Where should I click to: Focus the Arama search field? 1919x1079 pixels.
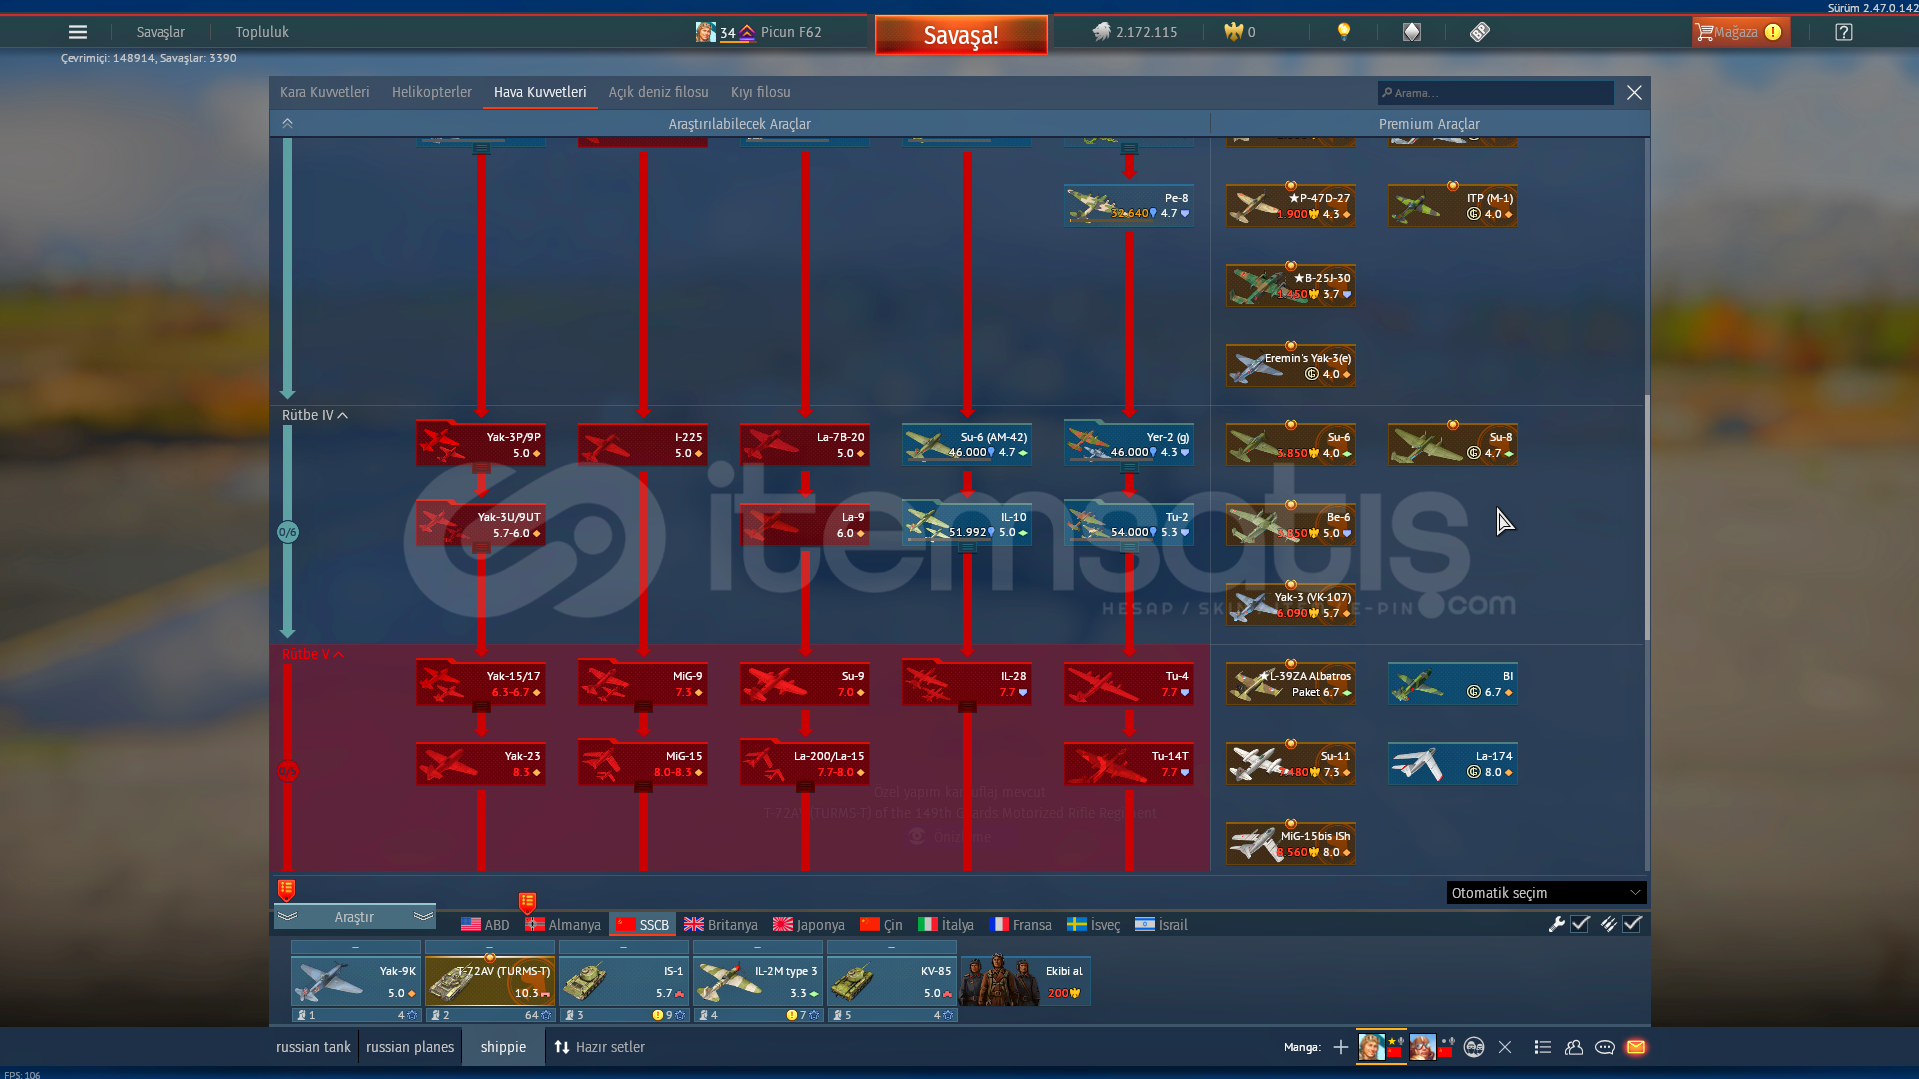tap(1495, 93)
